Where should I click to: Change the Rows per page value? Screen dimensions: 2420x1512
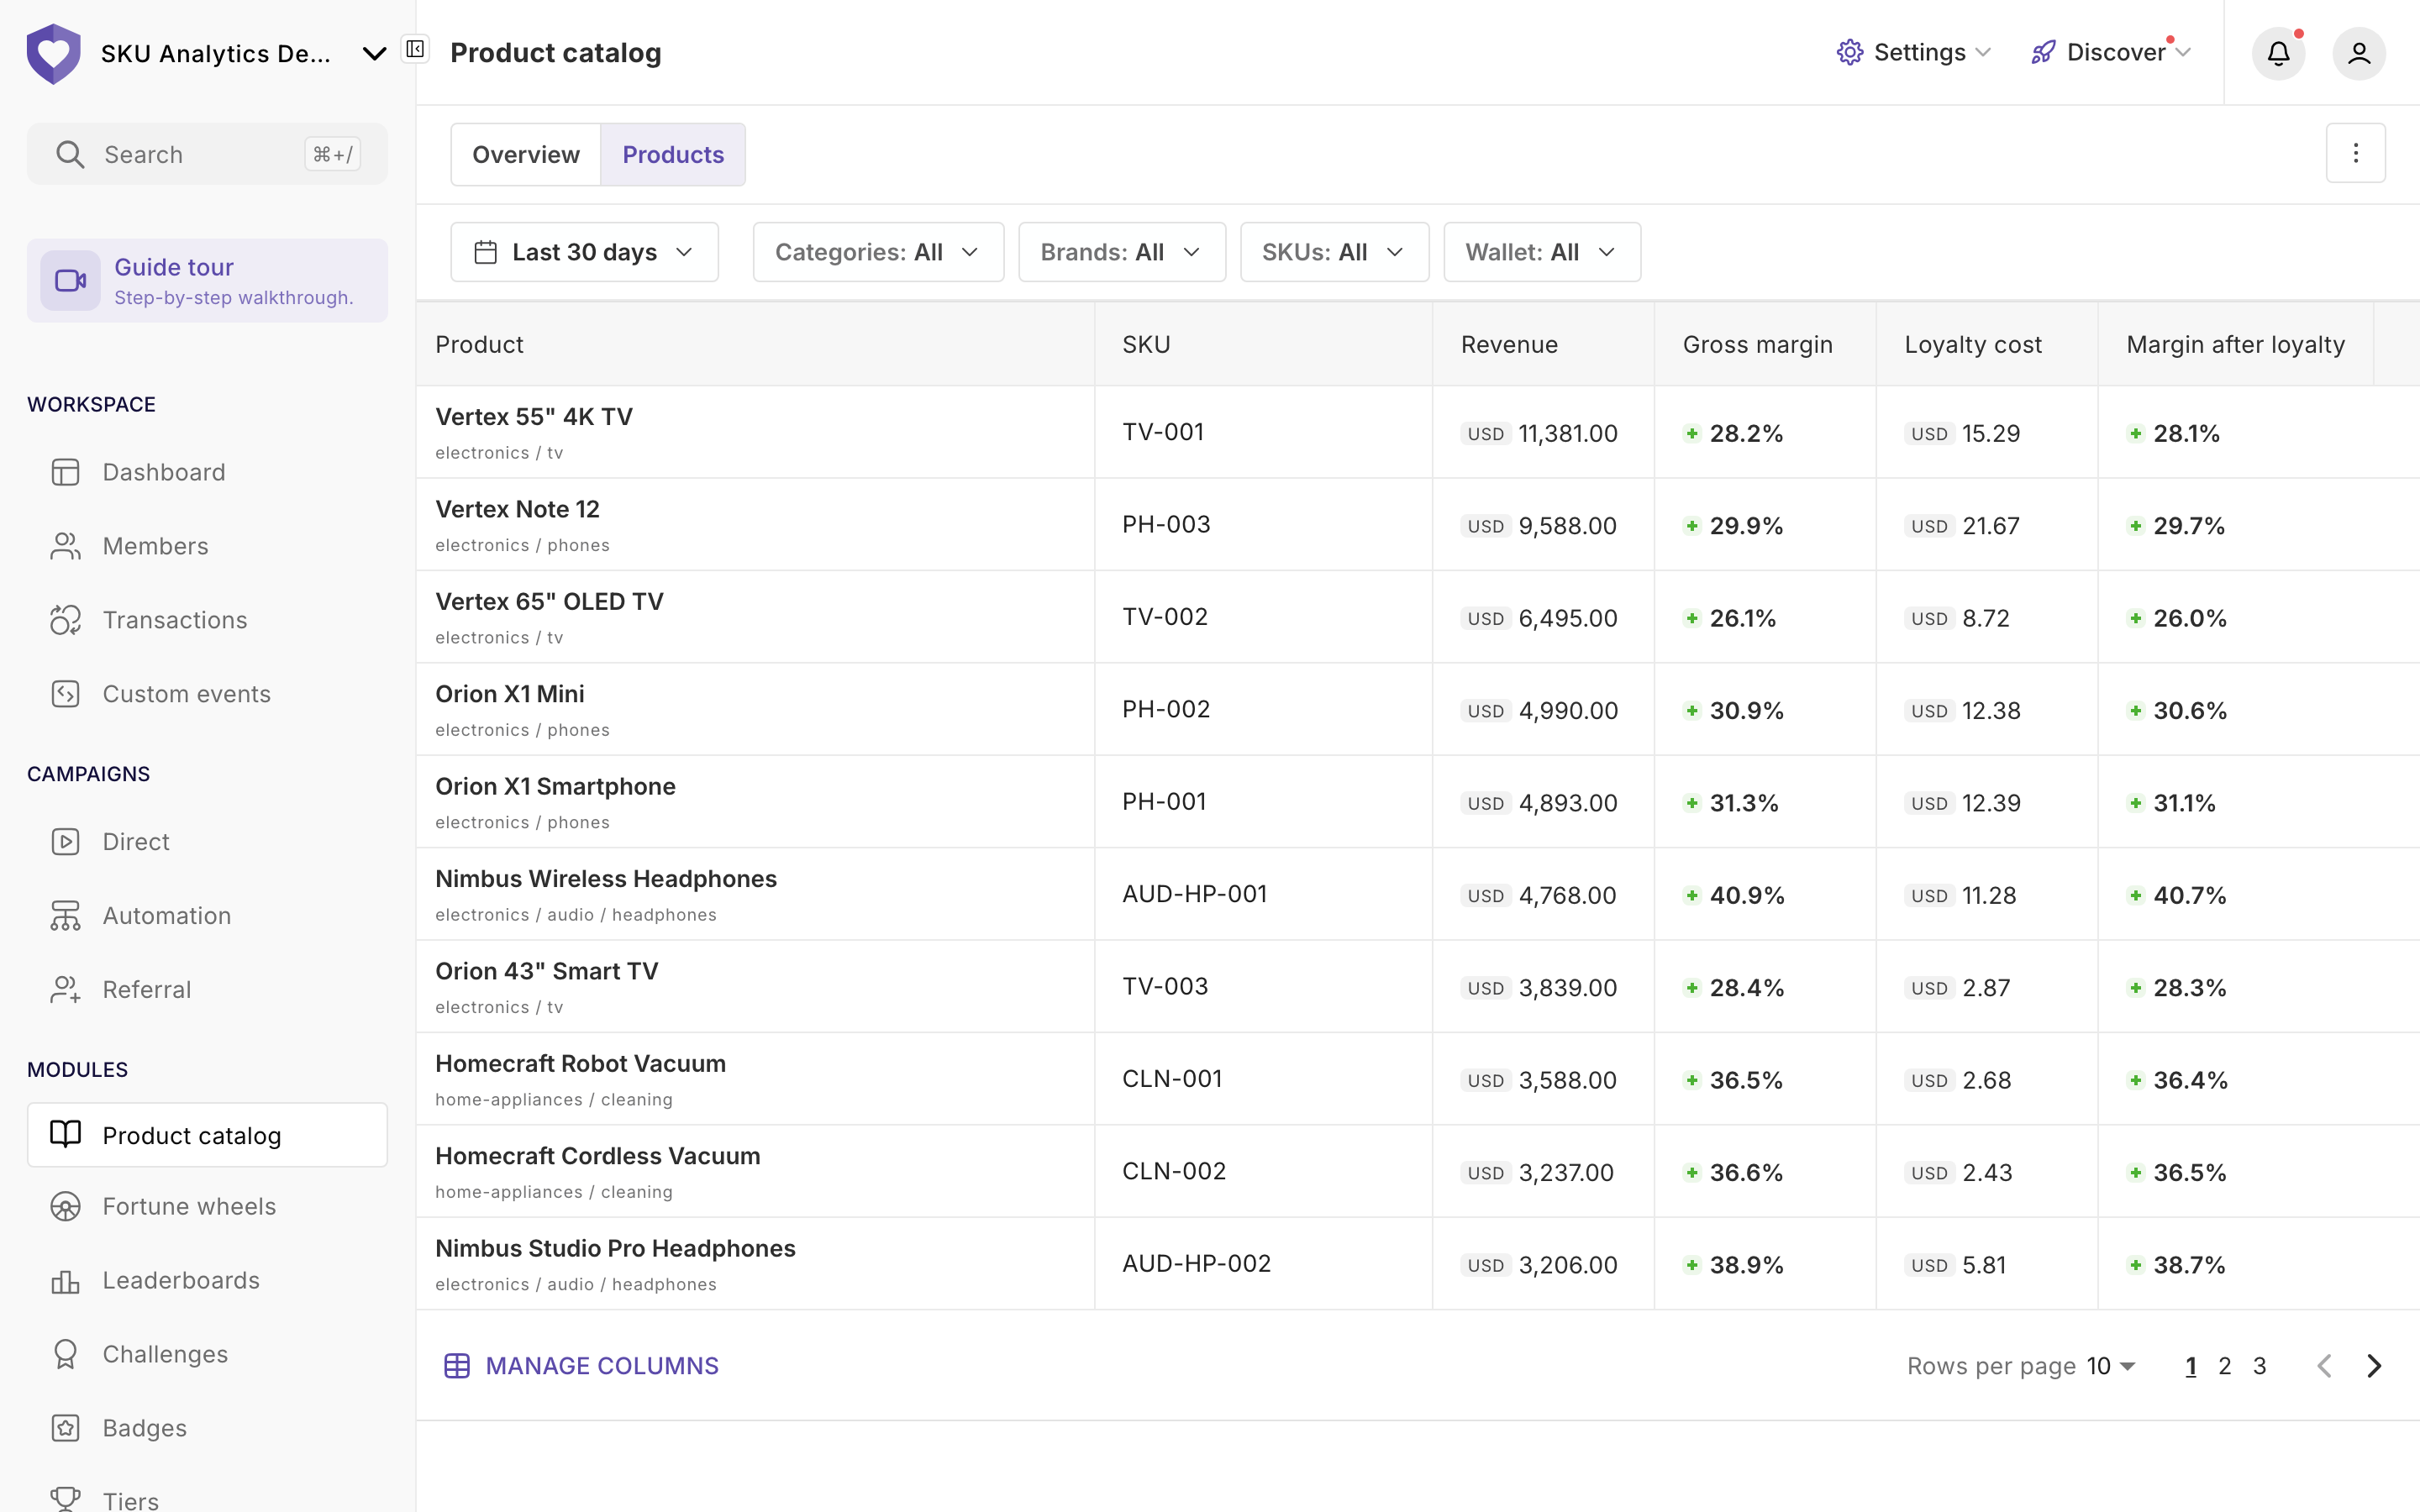(2110, 1366)
